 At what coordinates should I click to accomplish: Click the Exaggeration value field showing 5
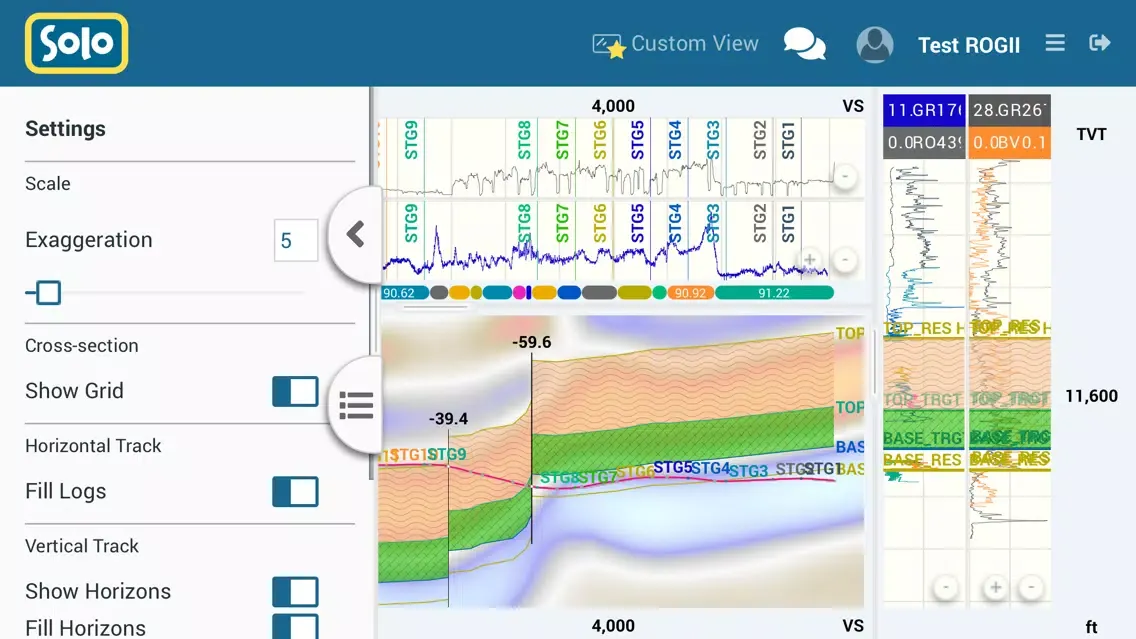pyautogui.click(x=296, y=240)
